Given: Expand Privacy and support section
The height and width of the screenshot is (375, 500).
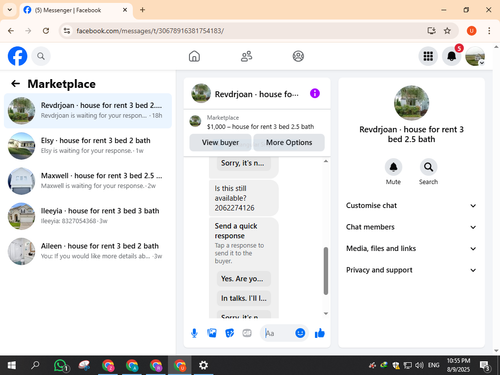Looking at the screenshot, I should 411,270.
